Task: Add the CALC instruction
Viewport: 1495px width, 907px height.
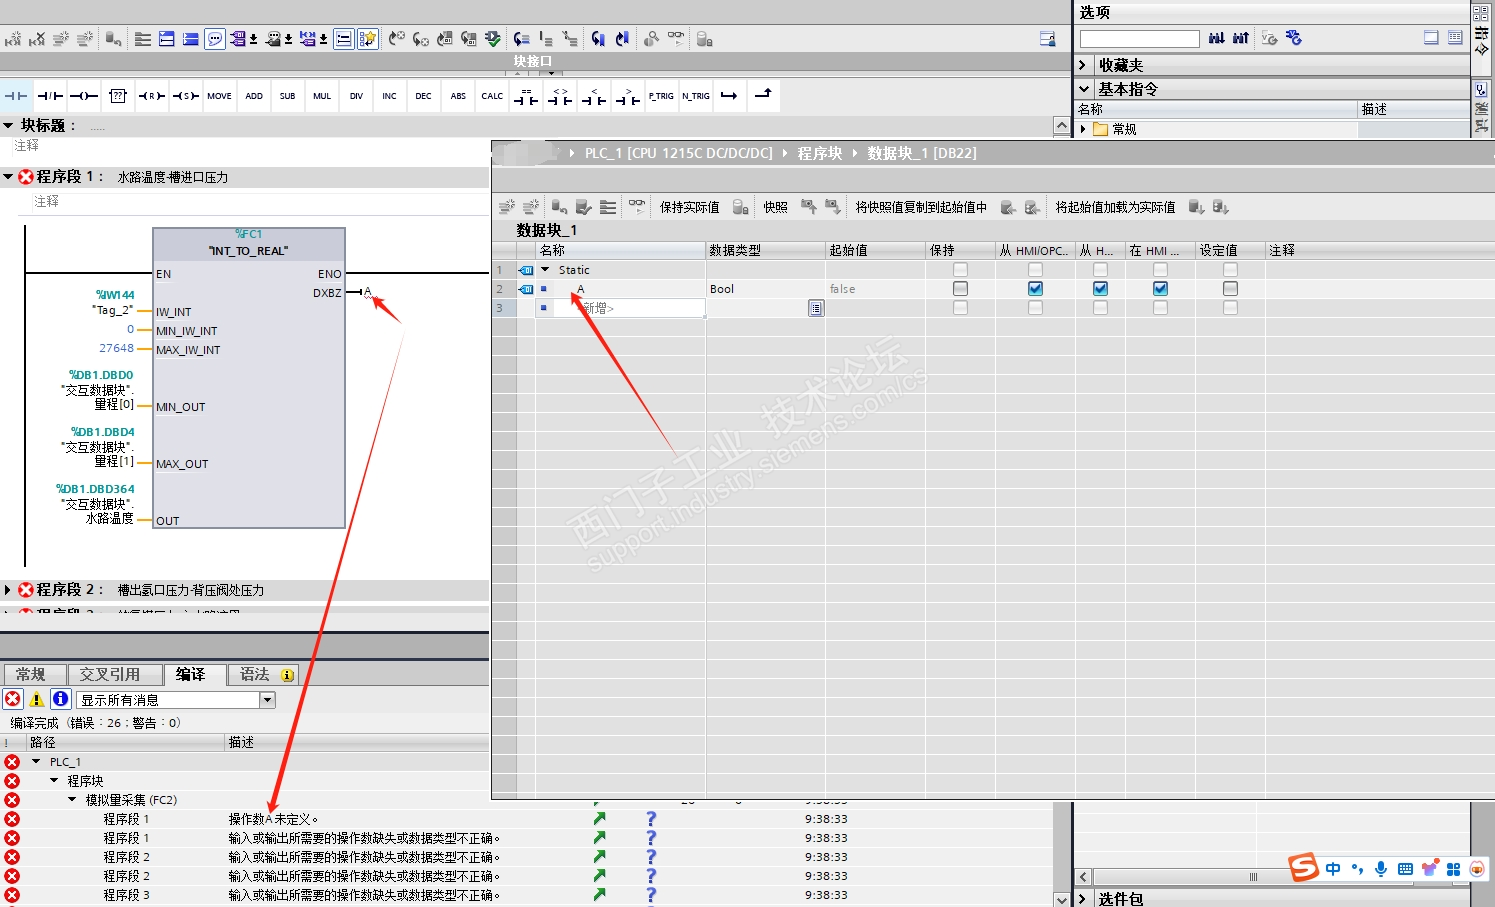Action: click(x=492, y=96)
